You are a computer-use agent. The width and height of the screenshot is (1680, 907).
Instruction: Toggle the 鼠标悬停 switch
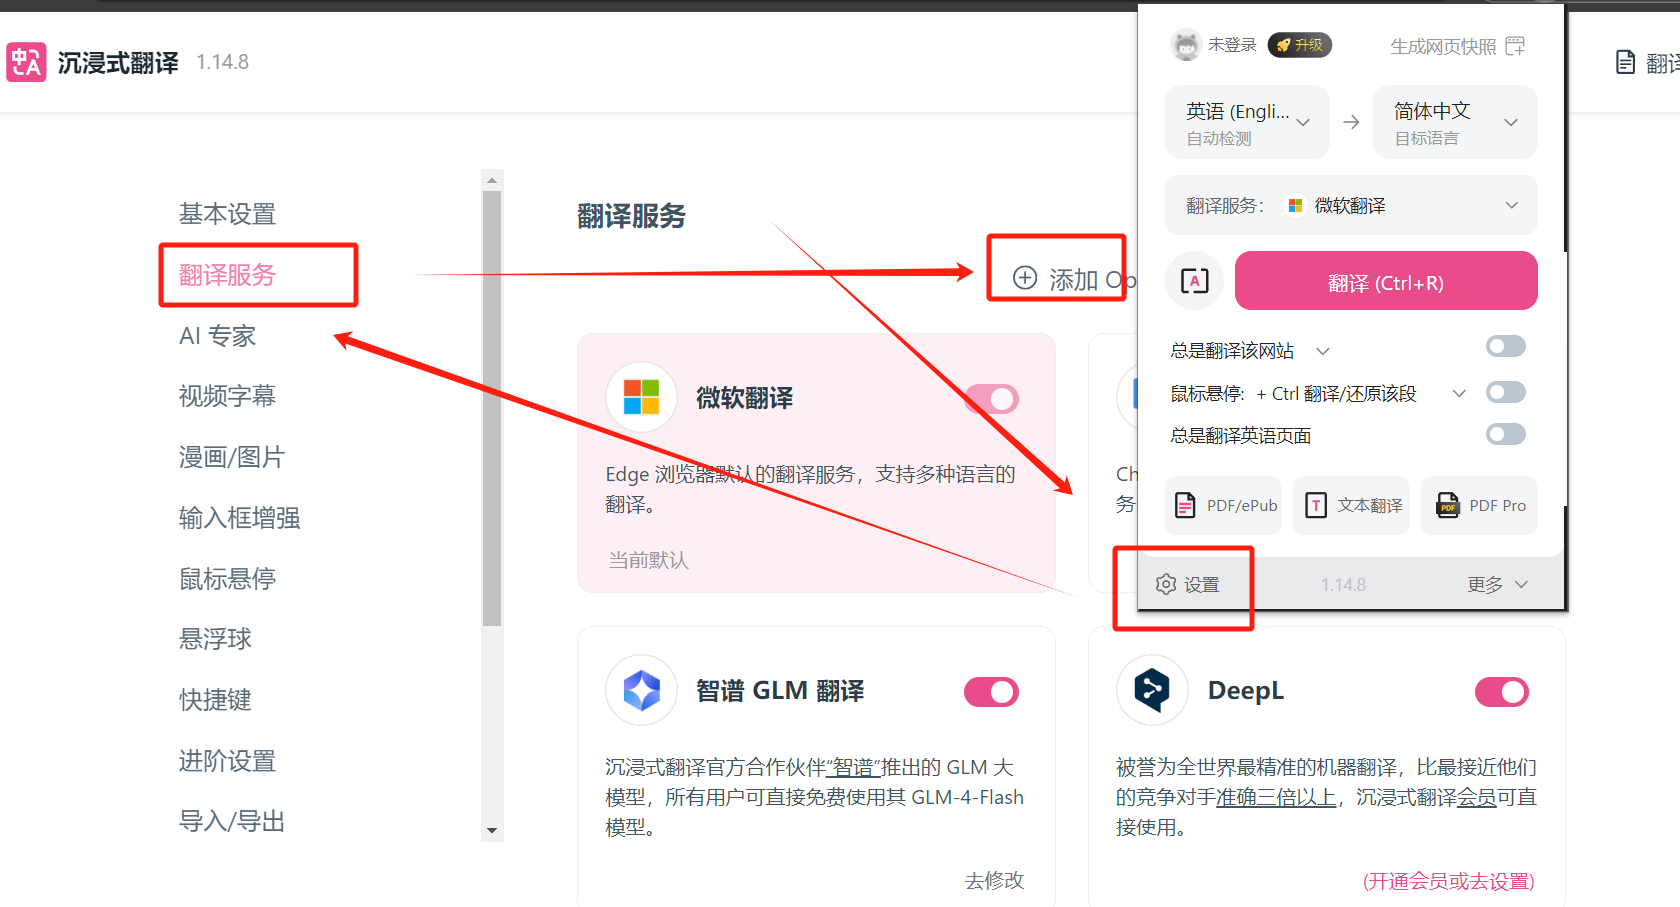(1505, 392)
